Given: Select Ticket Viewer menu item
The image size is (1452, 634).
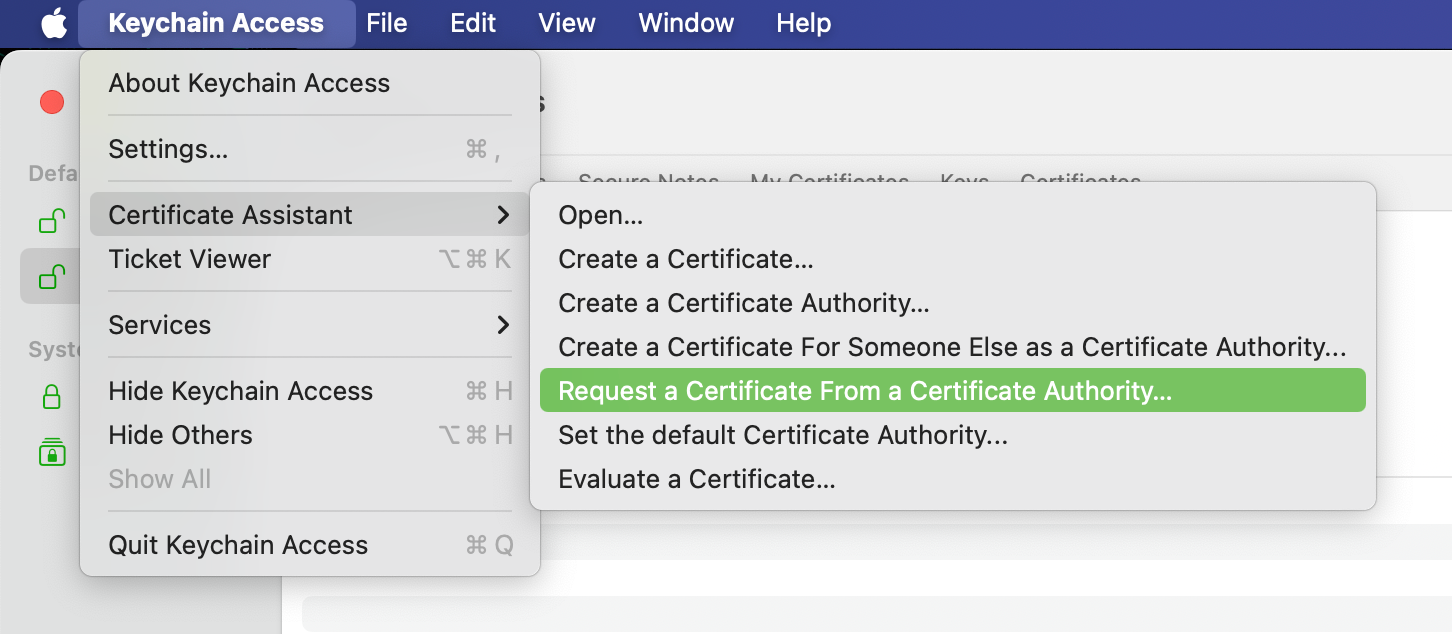Looking at the screenshot, I should (310, 259).
